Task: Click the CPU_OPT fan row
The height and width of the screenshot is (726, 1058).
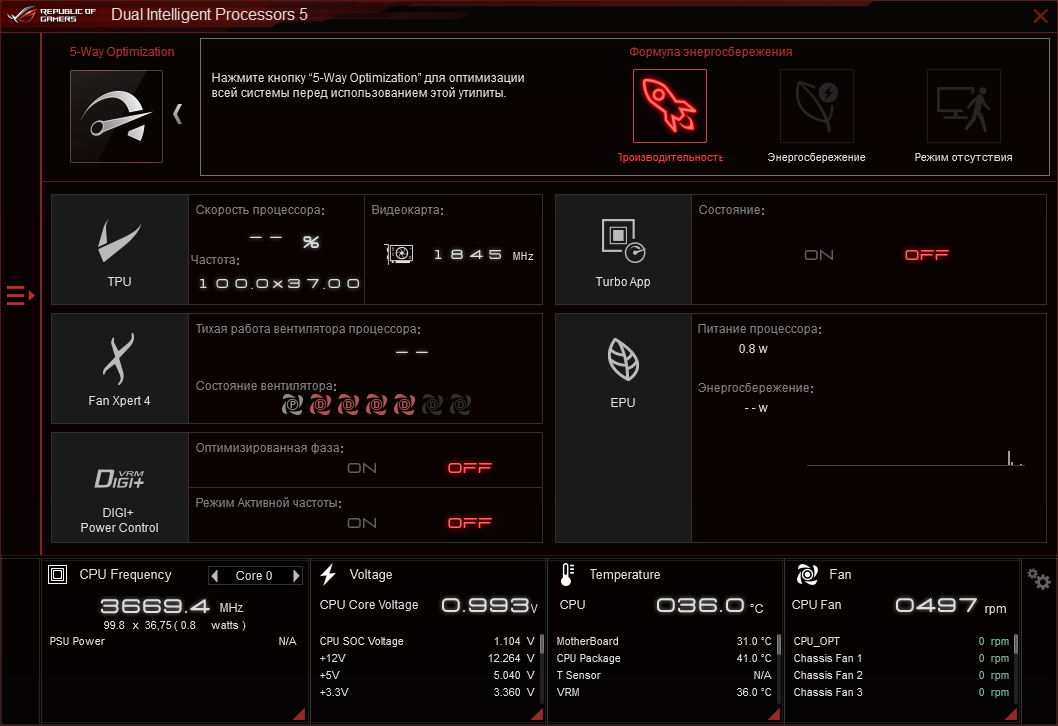Action: coord(901,641)
